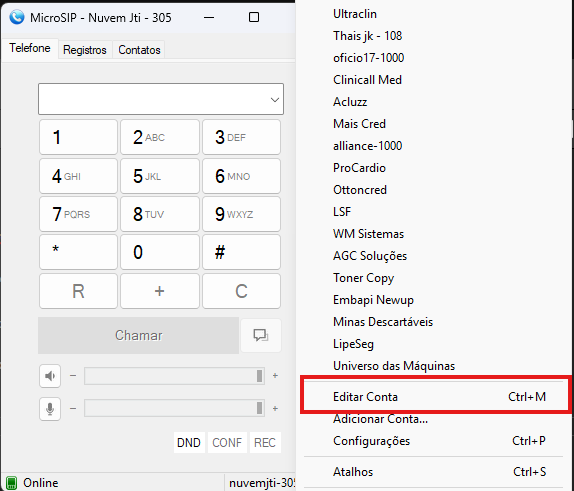574x491 pixels.
Task: Click the asterisk key on keypad
Action: point(78,252)
